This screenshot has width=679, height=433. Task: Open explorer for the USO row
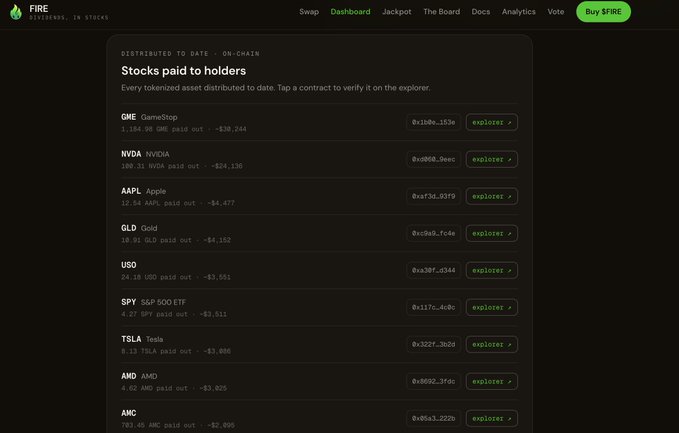click(491, 270)
